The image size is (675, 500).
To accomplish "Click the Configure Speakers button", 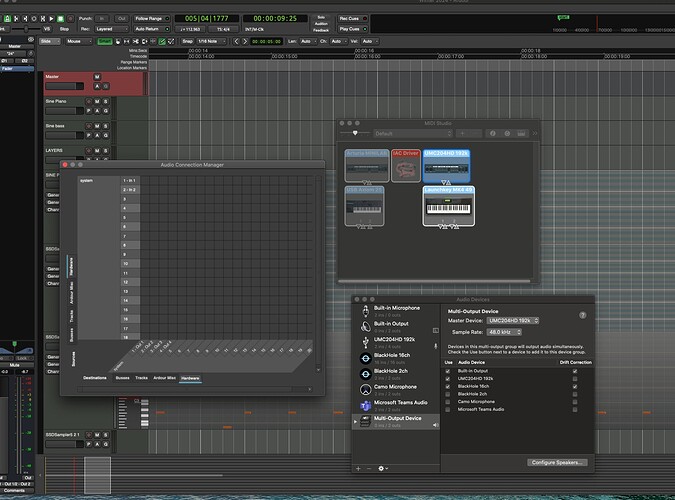I will 555,462.
